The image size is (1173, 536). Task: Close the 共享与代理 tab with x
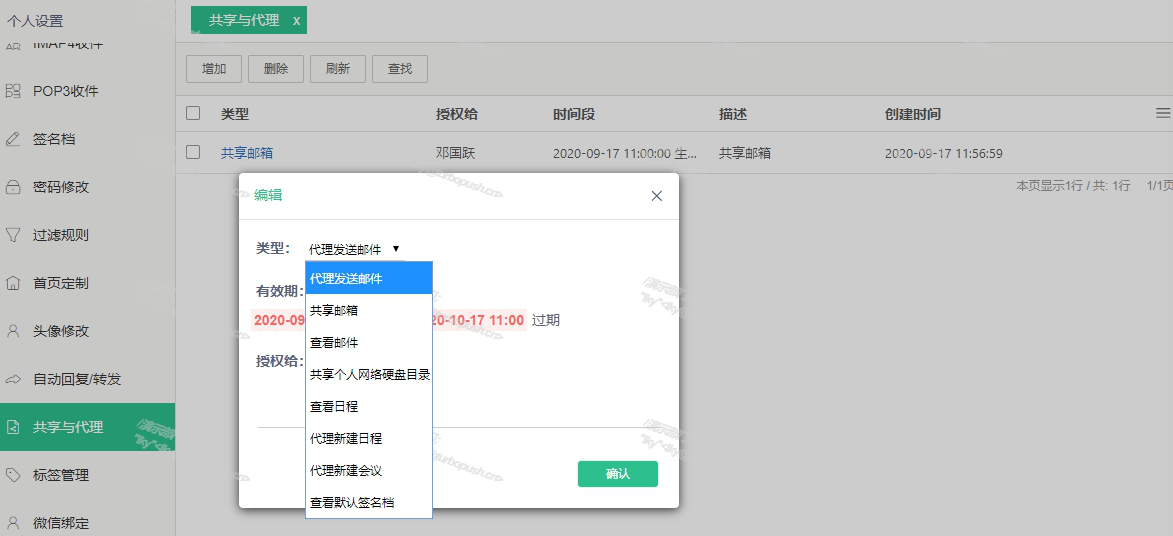point(296,20)
